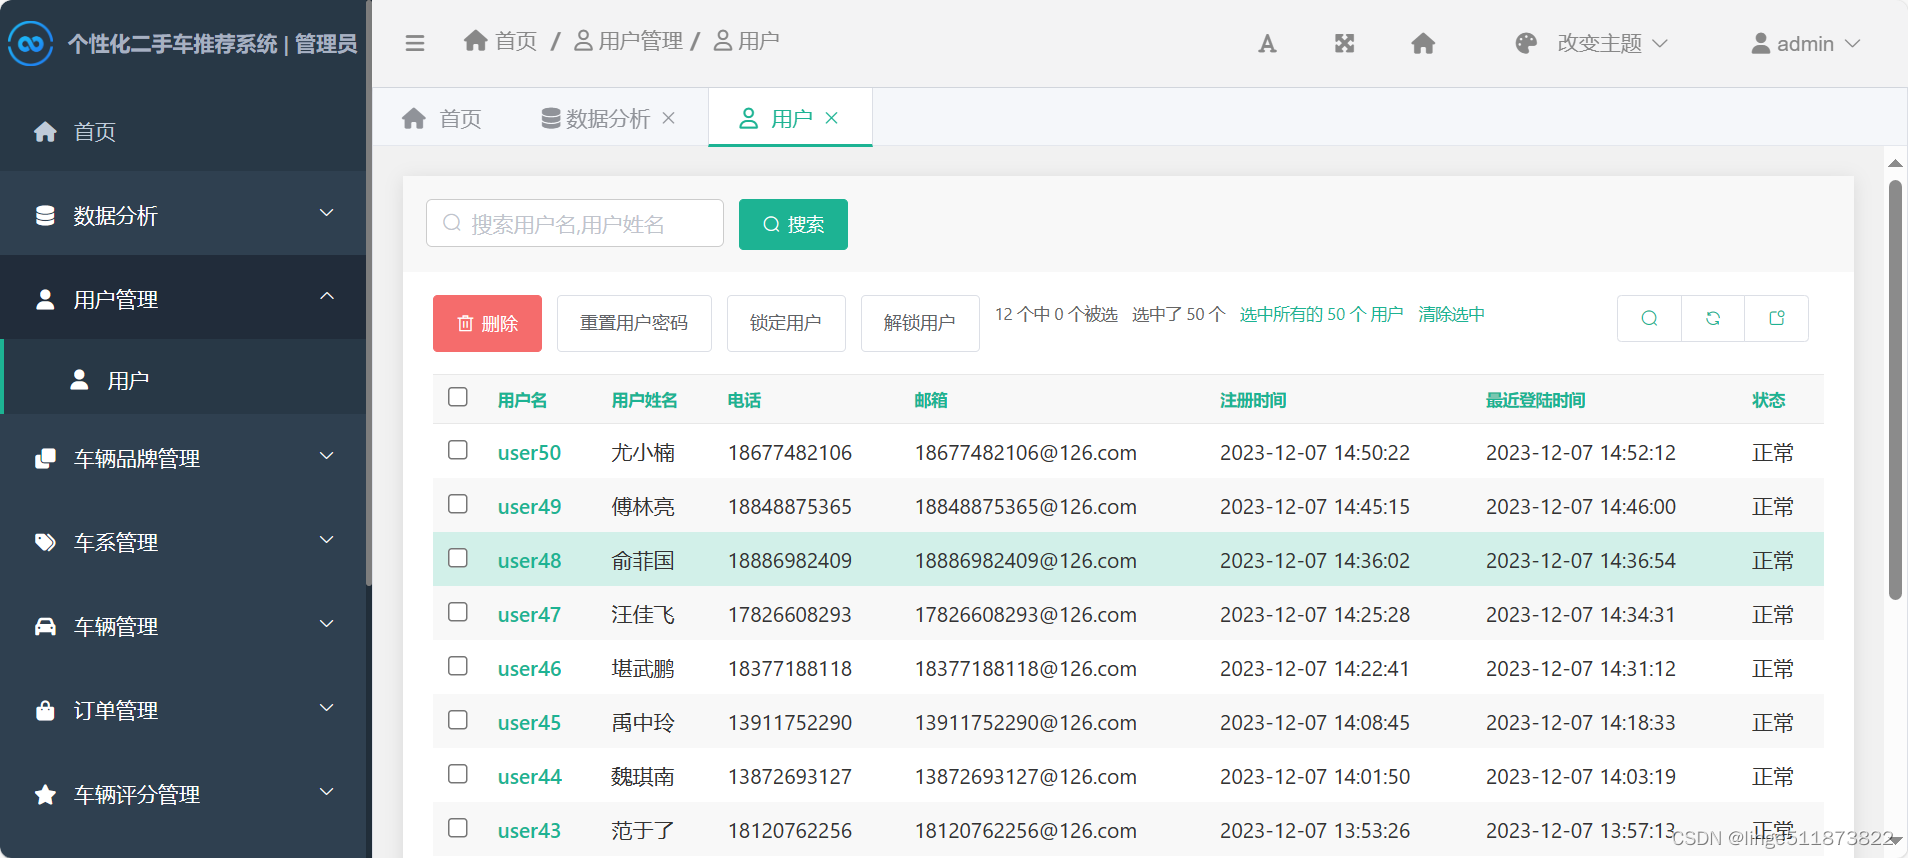Open the admin dropdown arrow
This screenshot has width=1908, height=858.
point(1852,43)
